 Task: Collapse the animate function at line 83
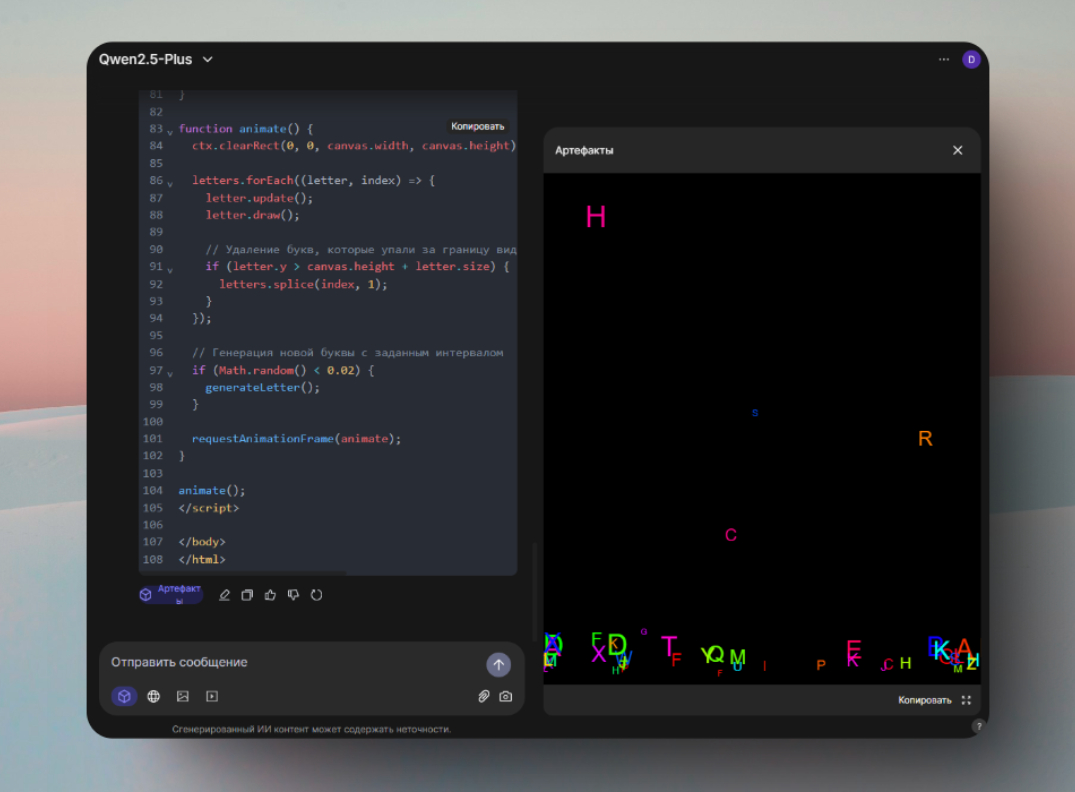[x=170, y=130]
